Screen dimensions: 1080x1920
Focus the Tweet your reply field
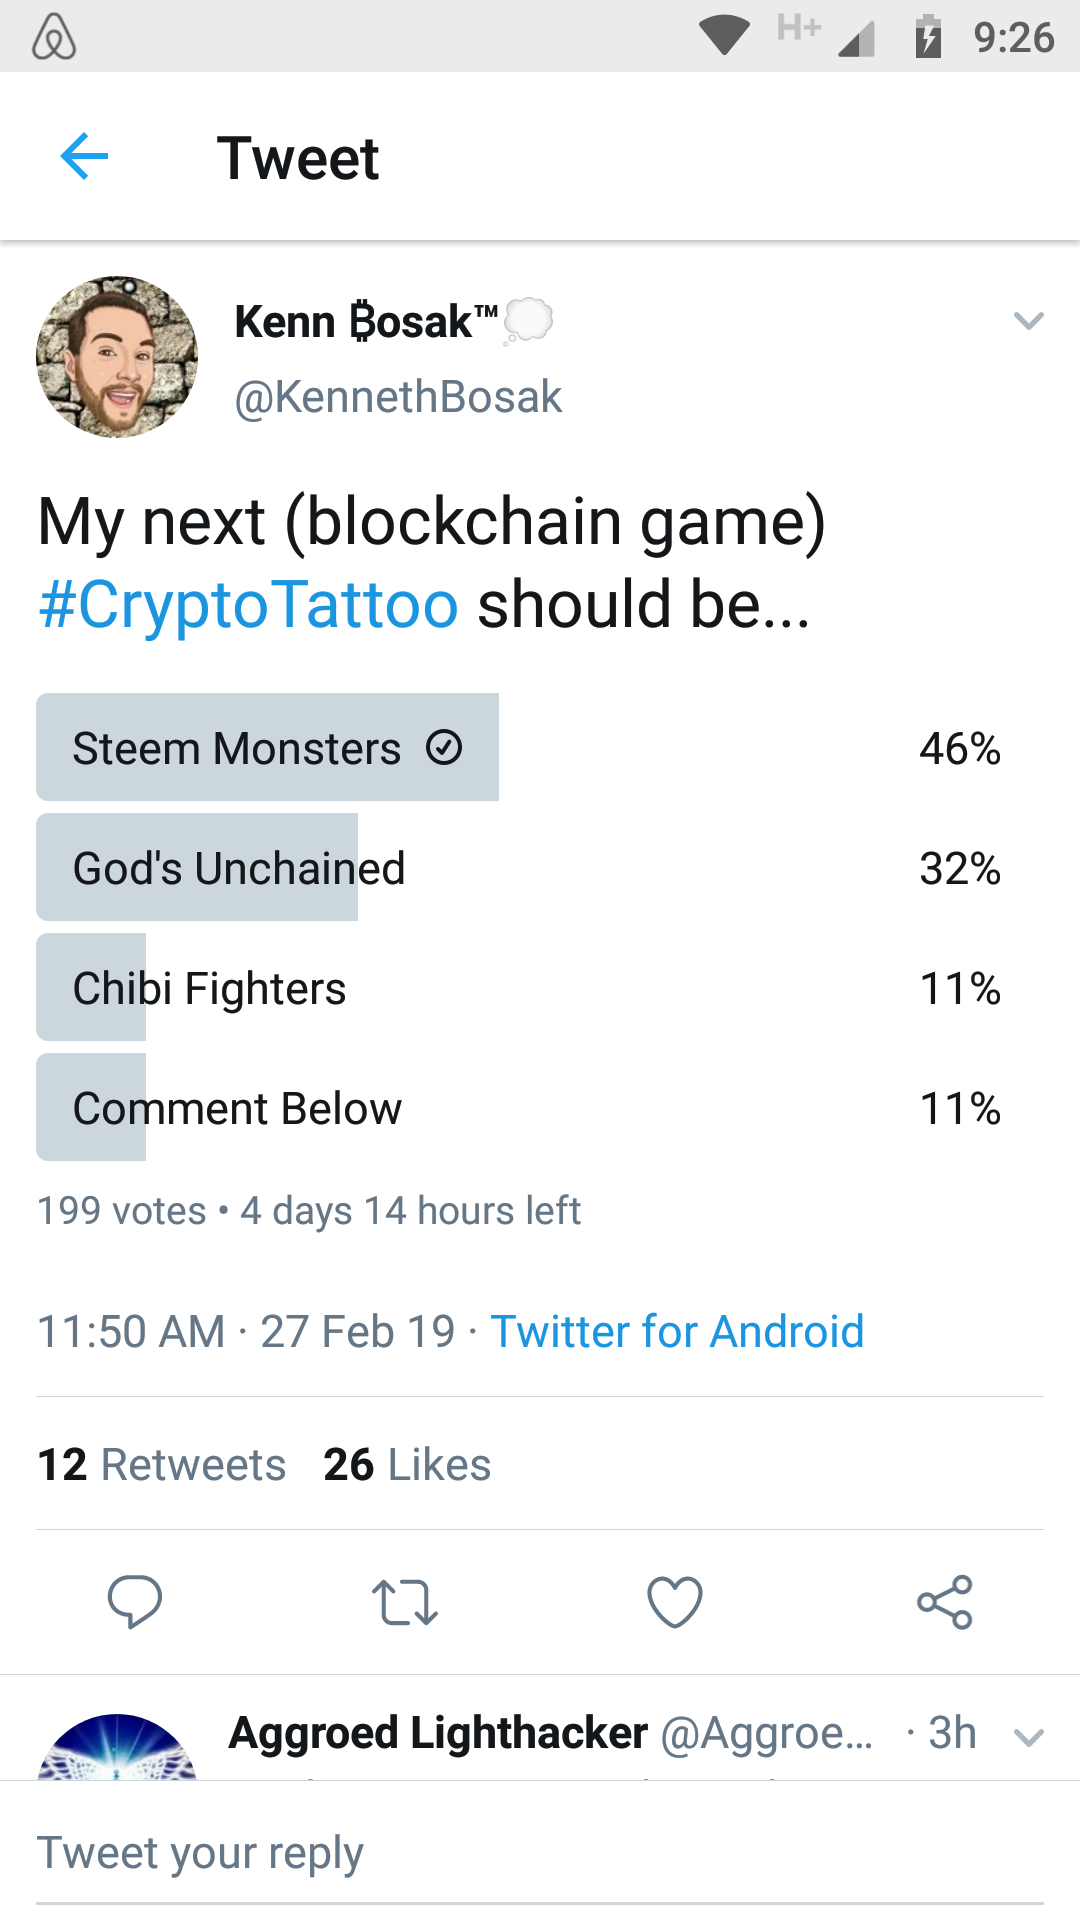click(x=540, y=1853)
